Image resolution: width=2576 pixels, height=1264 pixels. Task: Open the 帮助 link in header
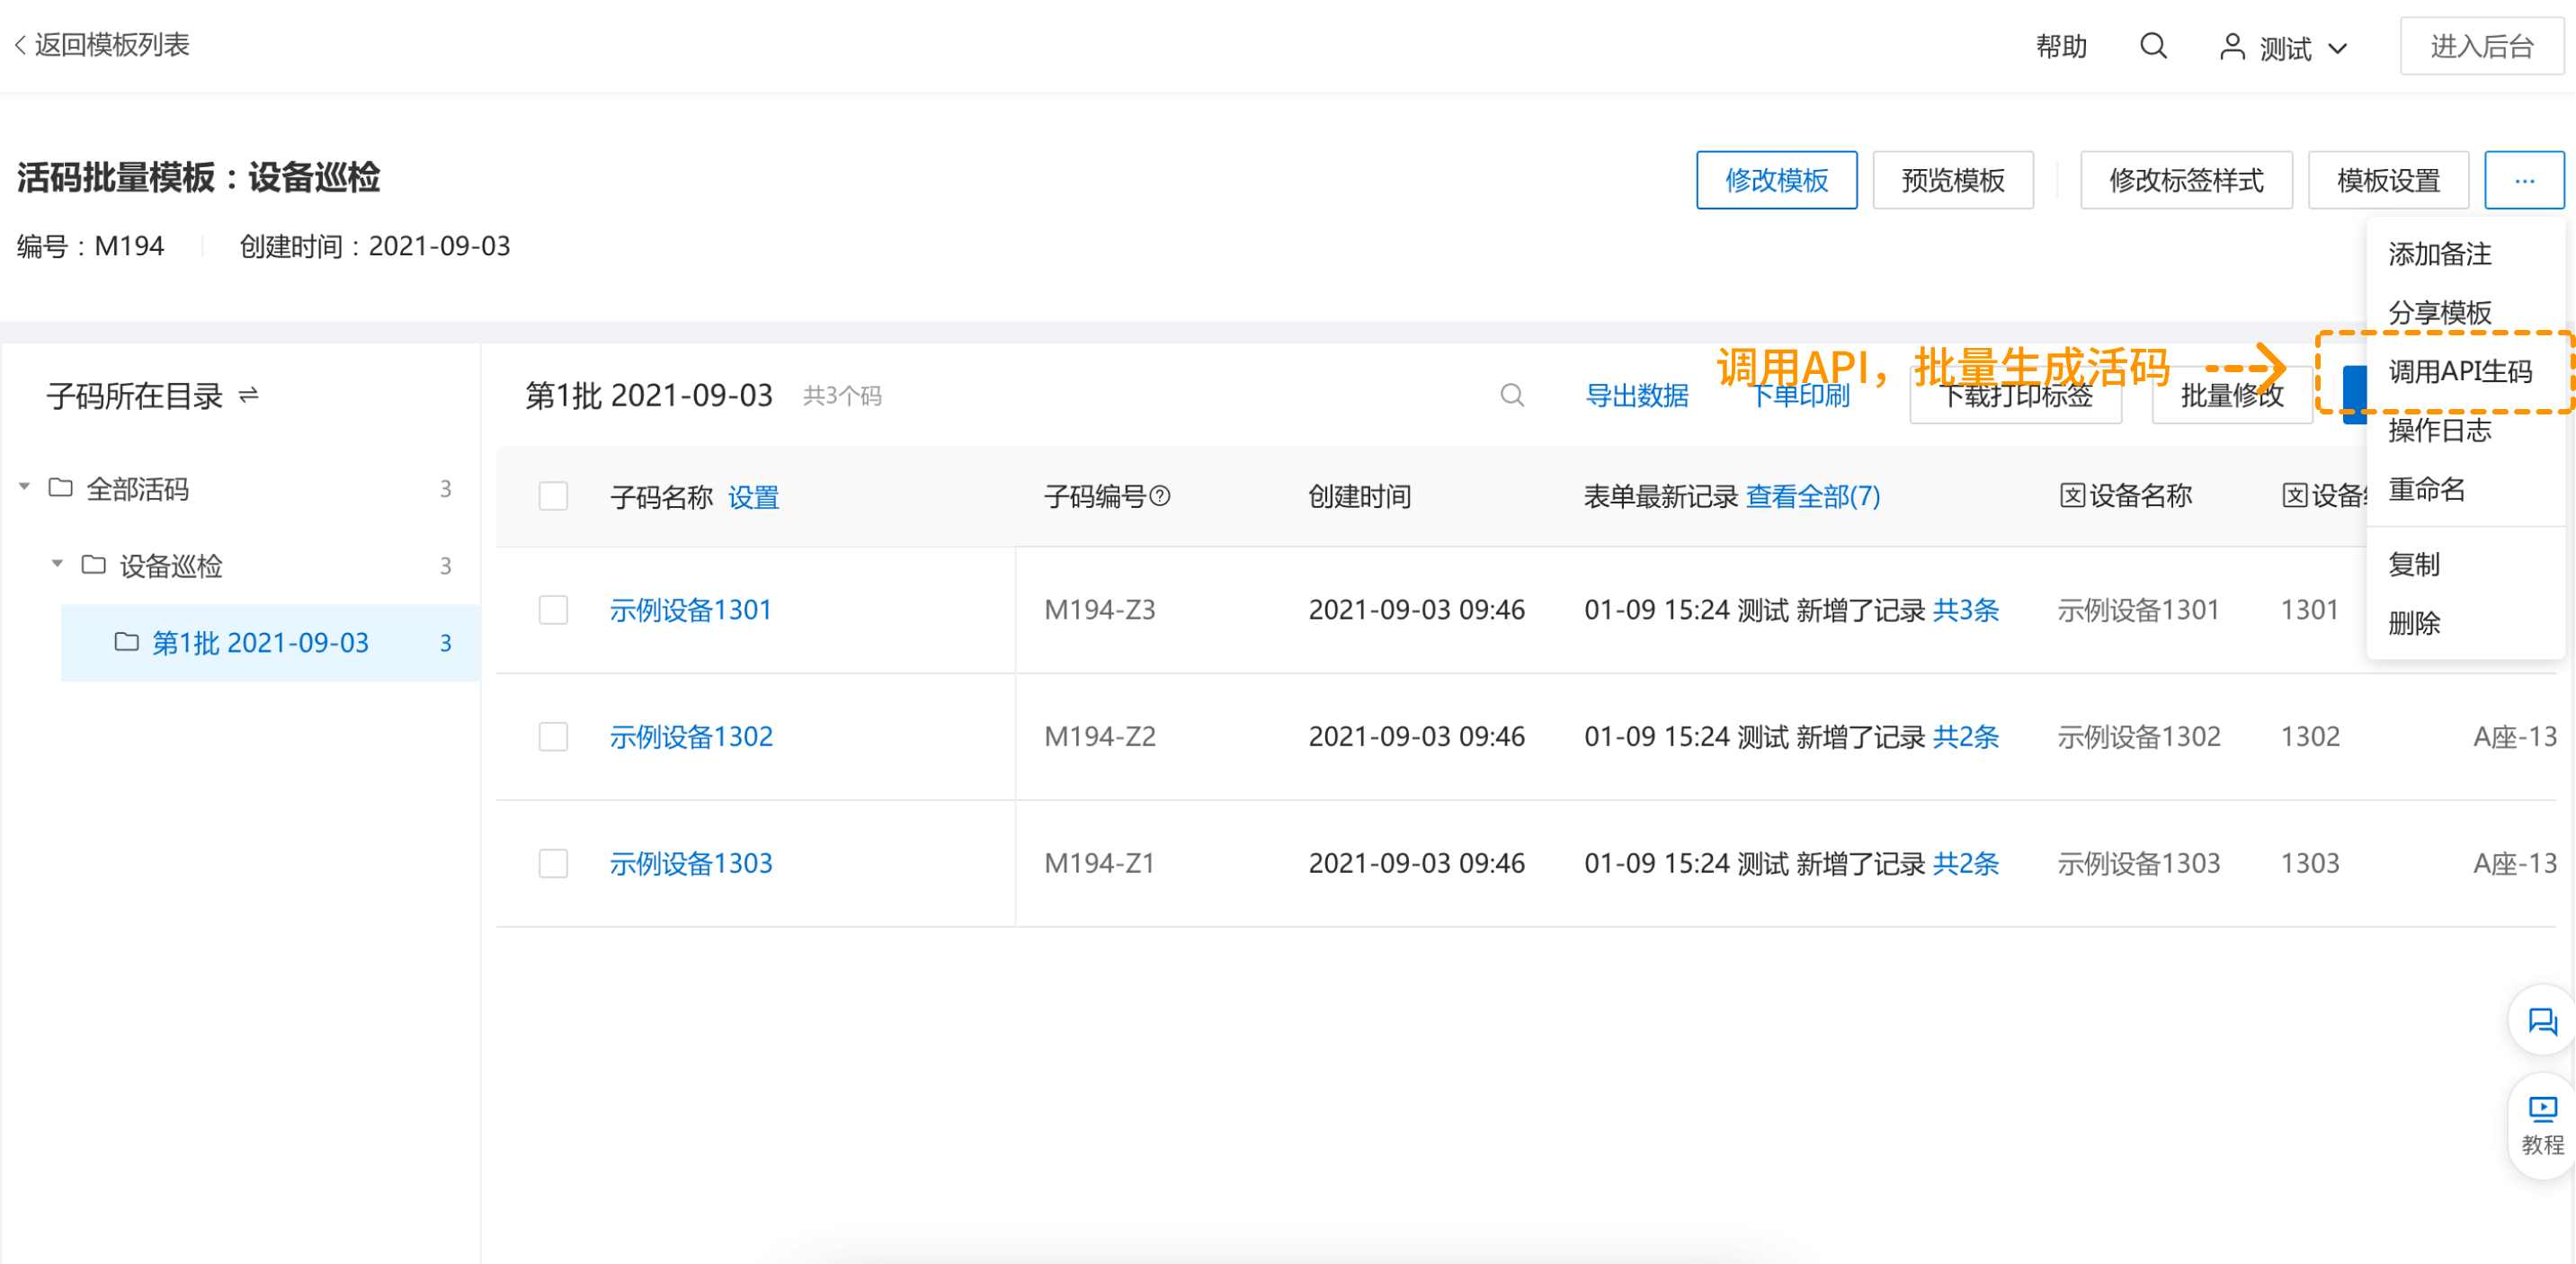2061,47
